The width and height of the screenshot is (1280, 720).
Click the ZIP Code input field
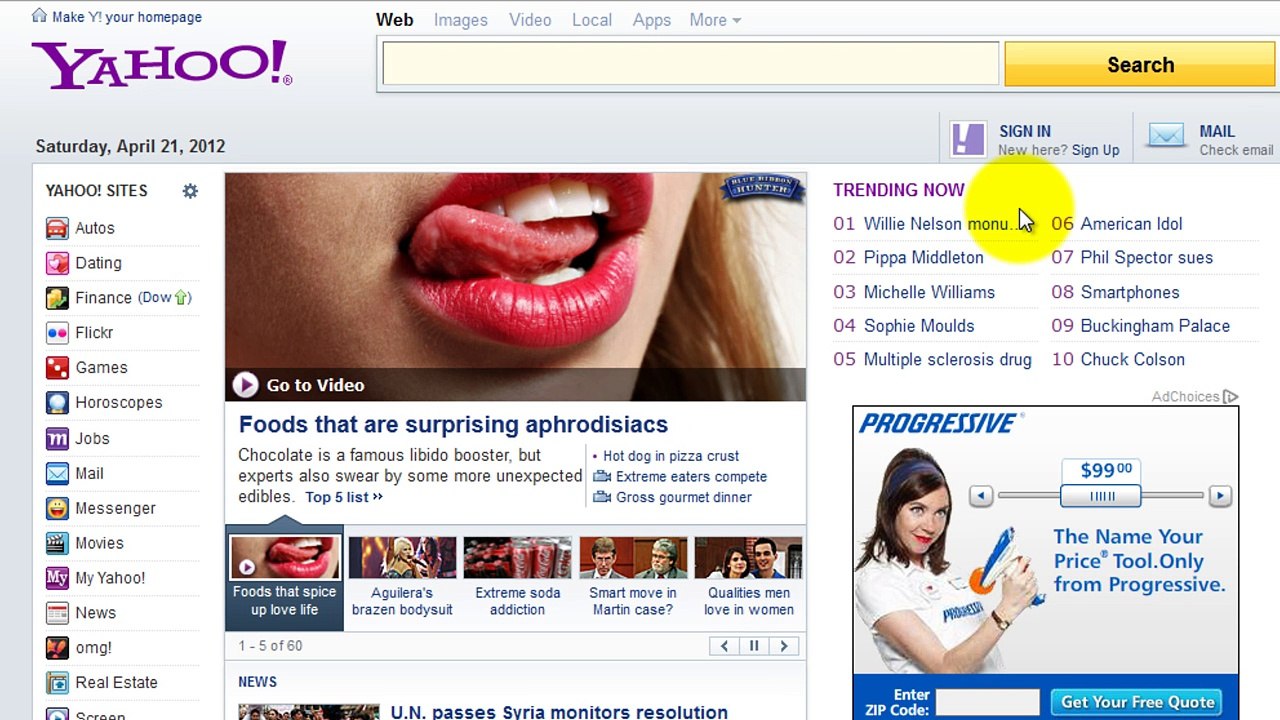click(987, 702)
